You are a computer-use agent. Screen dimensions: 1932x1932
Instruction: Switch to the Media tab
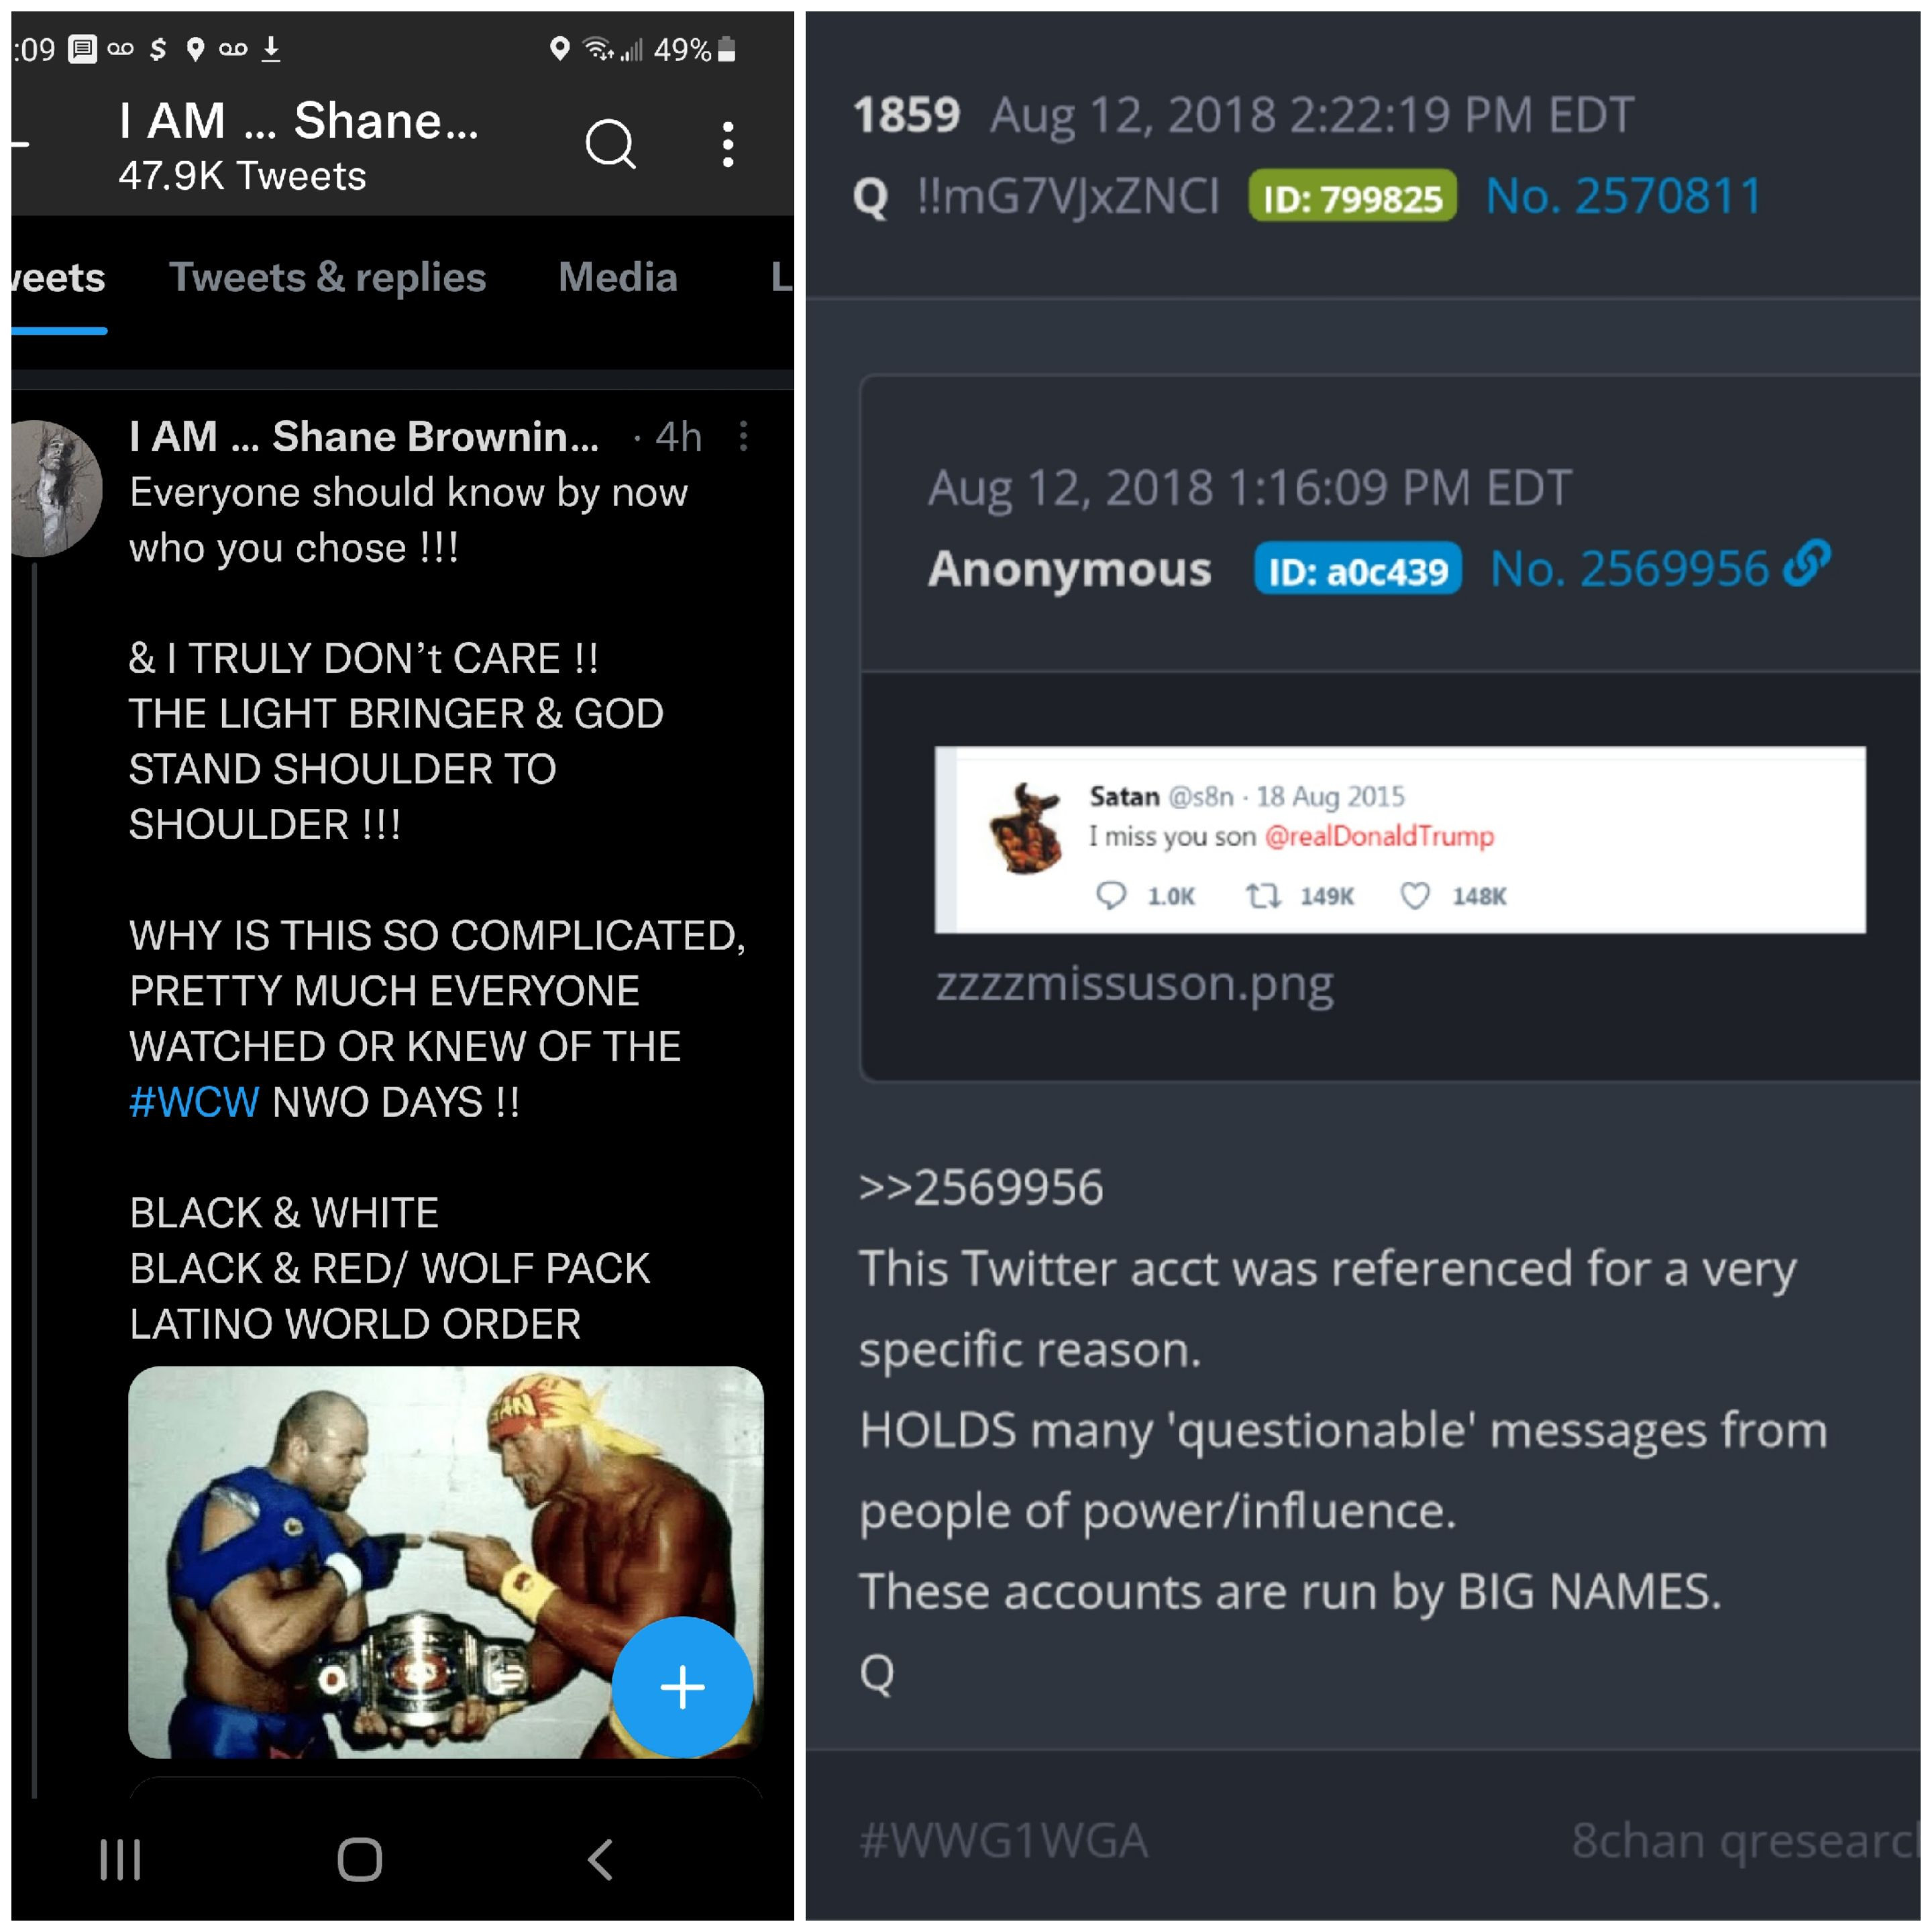coord(618,277)
